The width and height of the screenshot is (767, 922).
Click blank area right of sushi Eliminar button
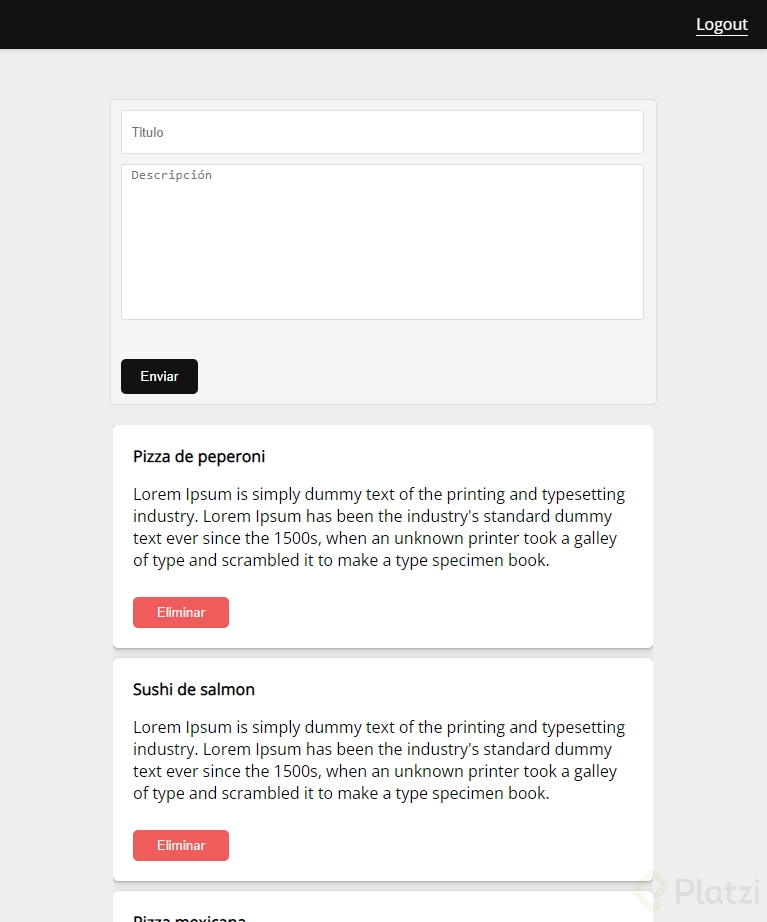pos(430,845)
